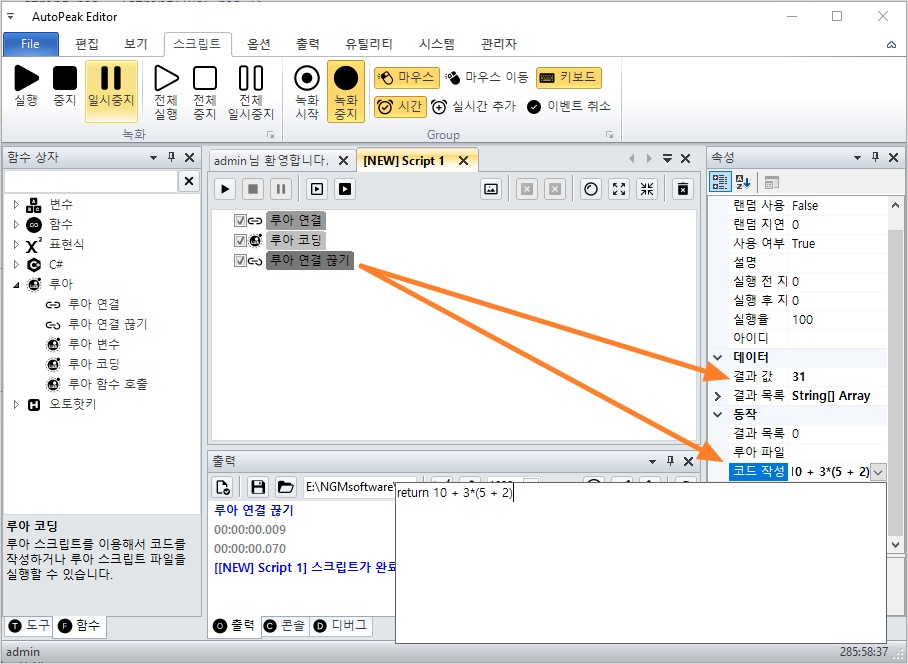908x664 pixels.
Task: Toggle the 이벤트 취소 option
Action: (x=569, y=107)
